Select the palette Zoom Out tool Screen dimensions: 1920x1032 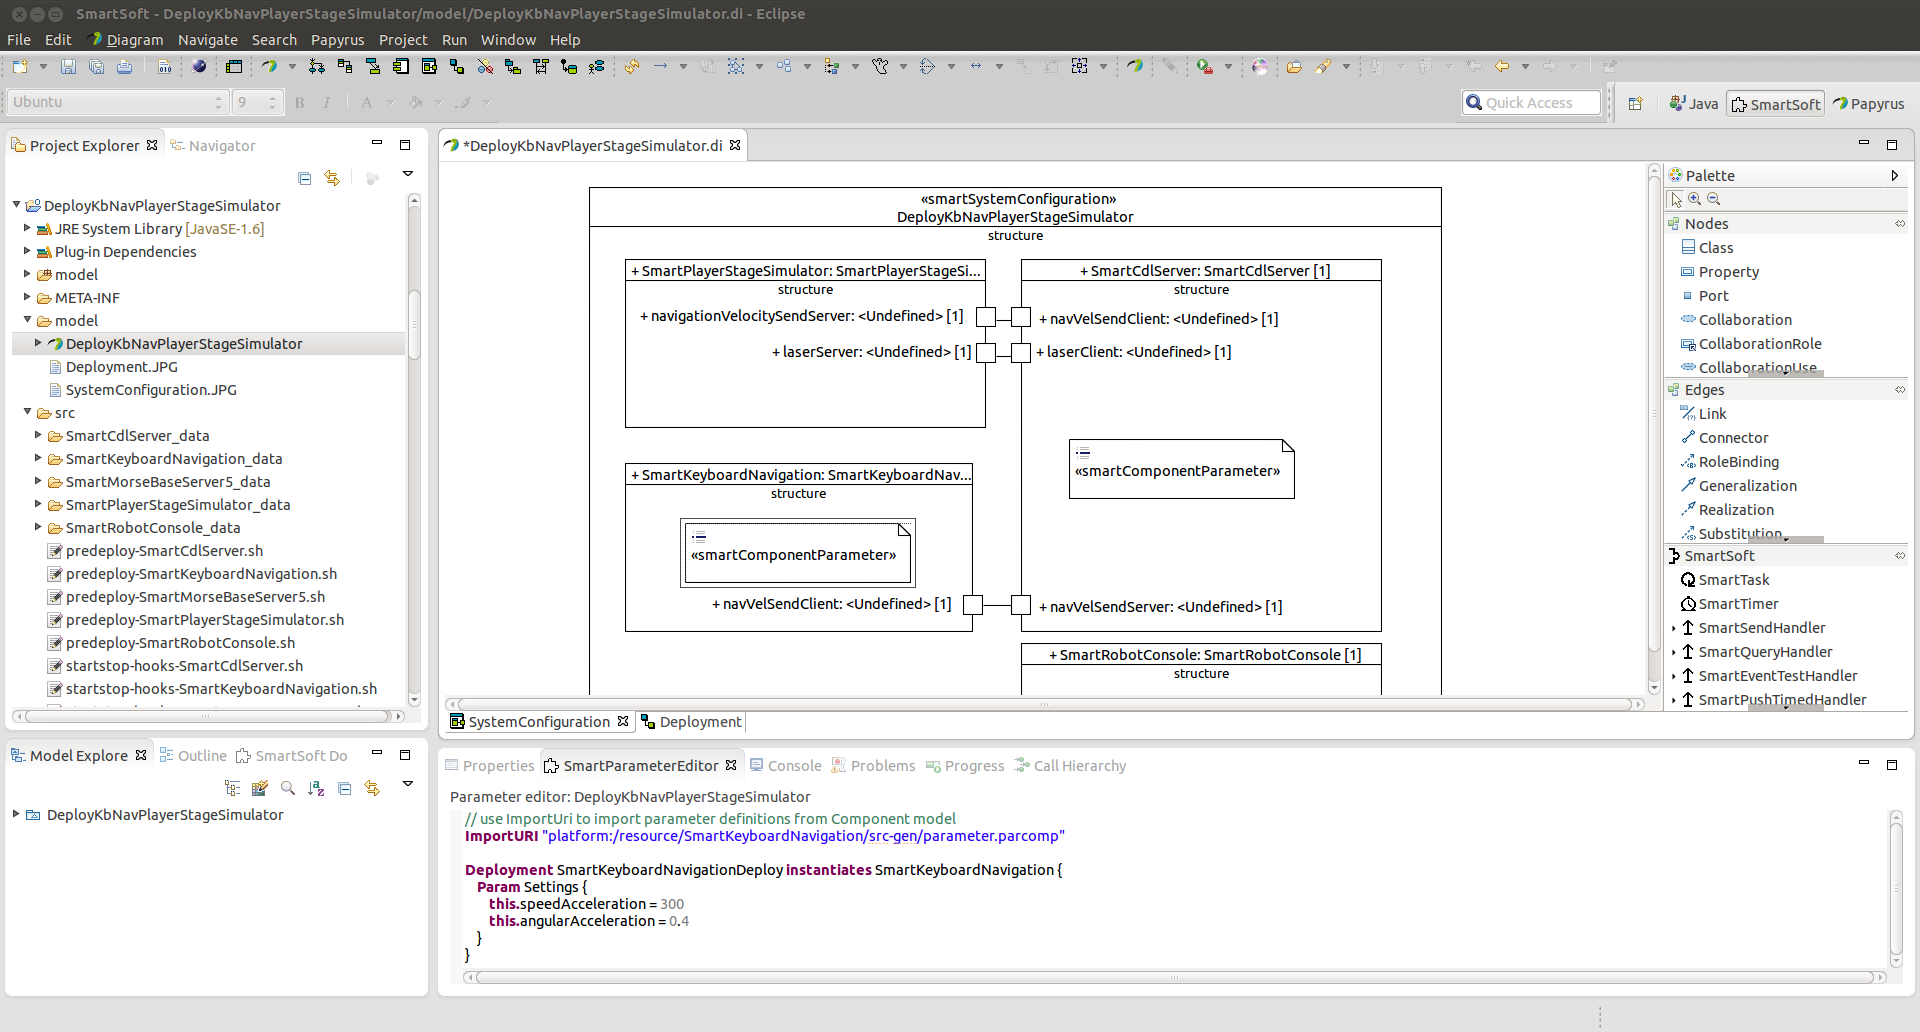coord(1713,199)
